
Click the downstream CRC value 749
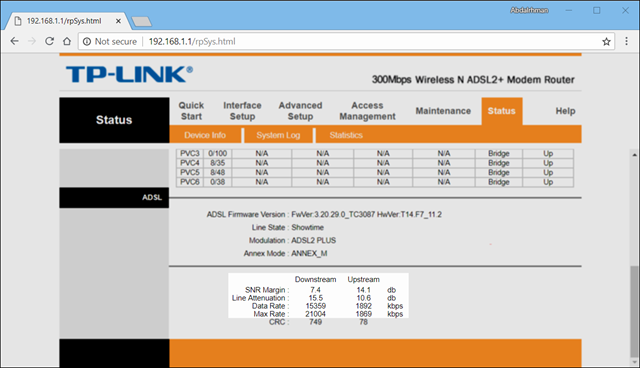pos(316,322)
